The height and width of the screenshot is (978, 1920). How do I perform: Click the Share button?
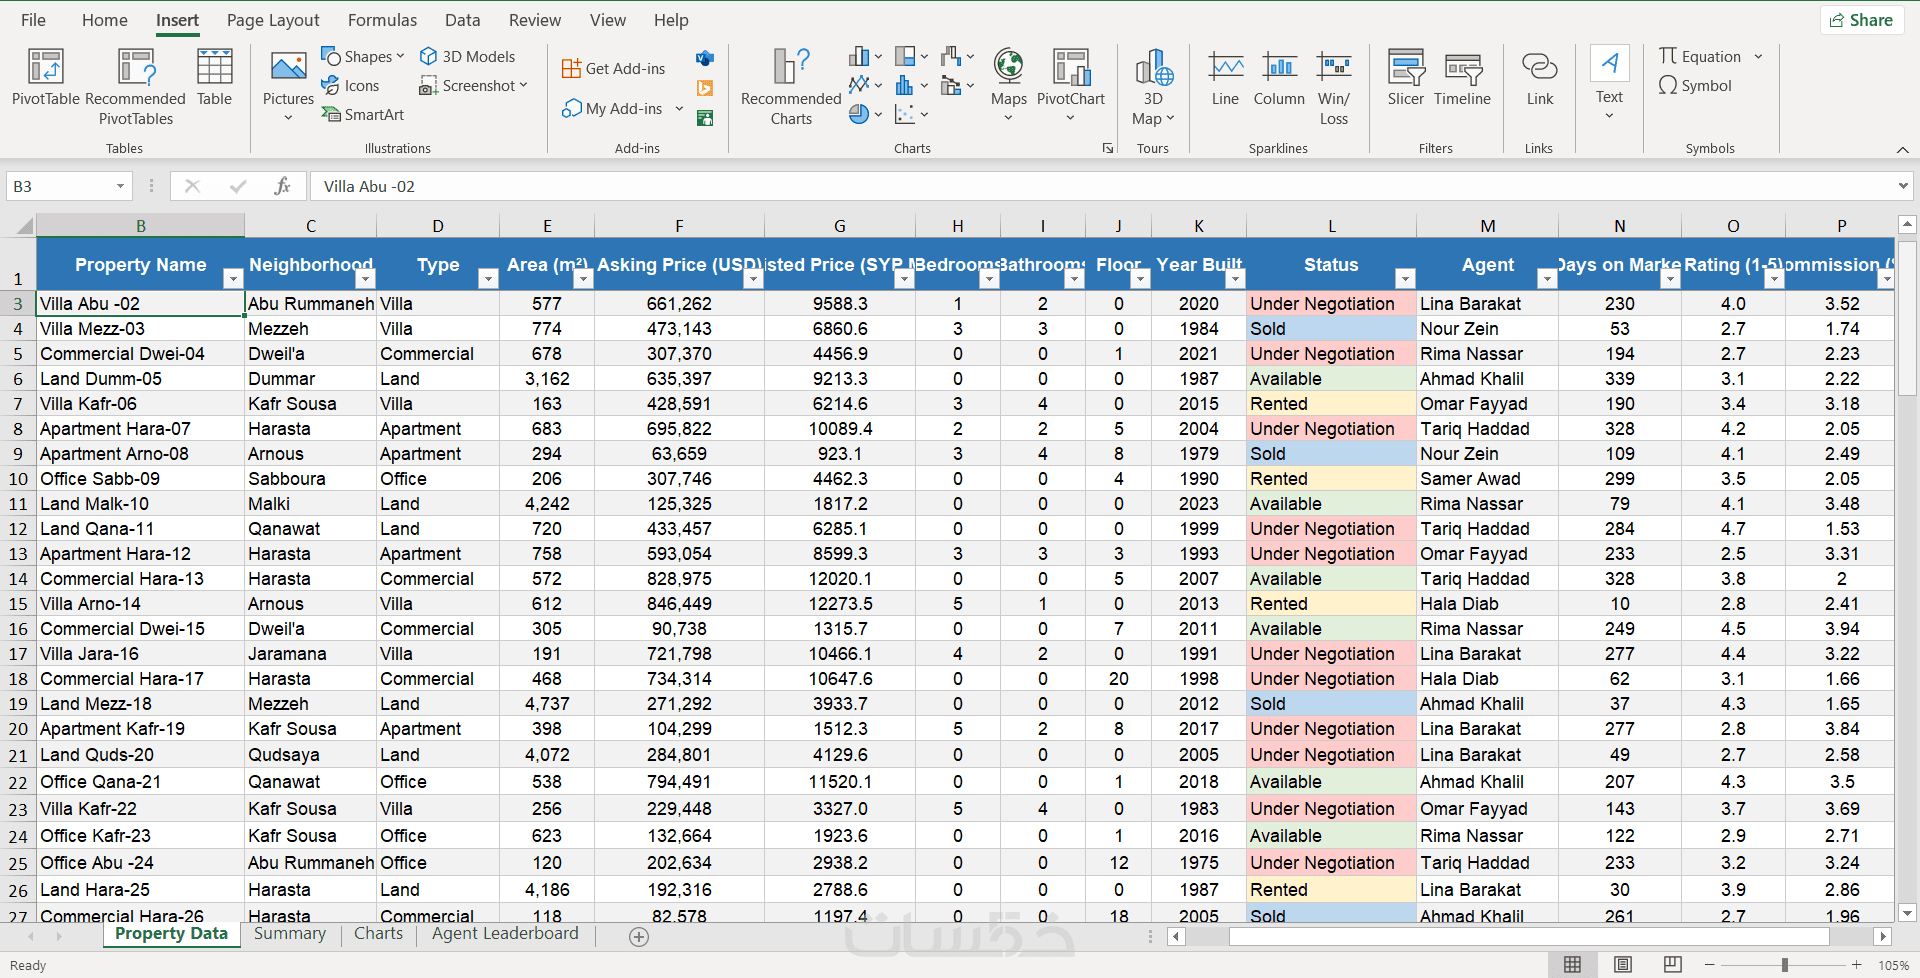point(1861,20)
